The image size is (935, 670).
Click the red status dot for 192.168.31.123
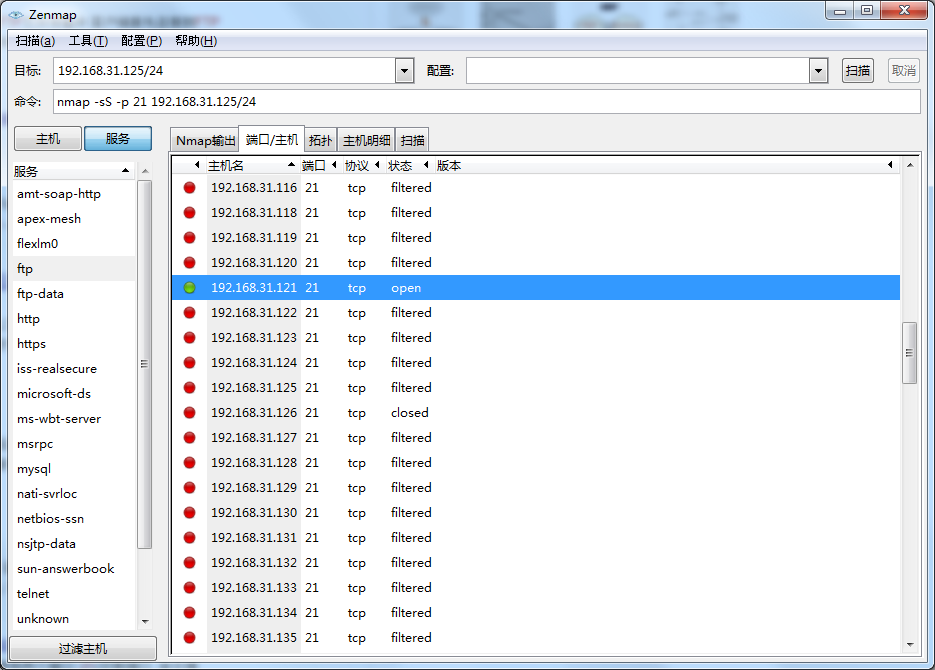[x=190, y=338]
